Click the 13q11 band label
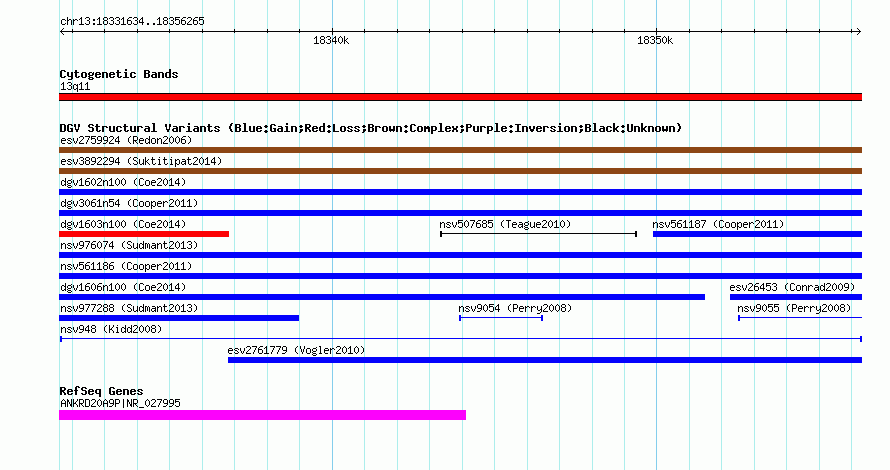This screenshot has height=470, width=890. point(75,86)
